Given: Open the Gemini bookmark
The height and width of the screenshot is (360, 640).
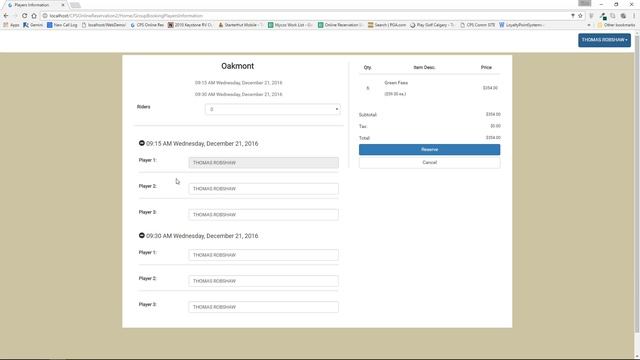Looking at the screenshot, I should point(33,25).
